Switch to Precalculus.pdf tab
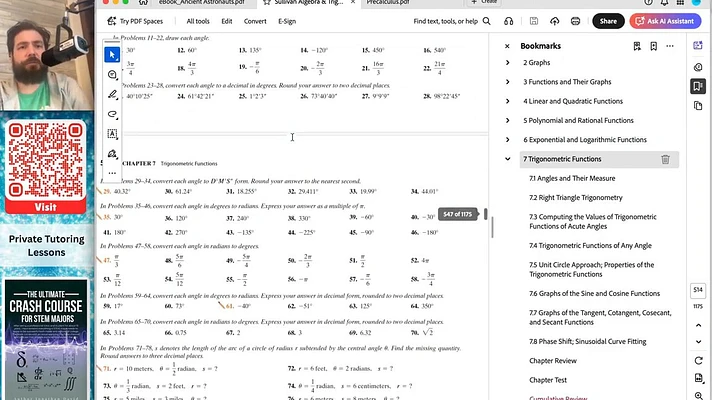 coord(388,2)
